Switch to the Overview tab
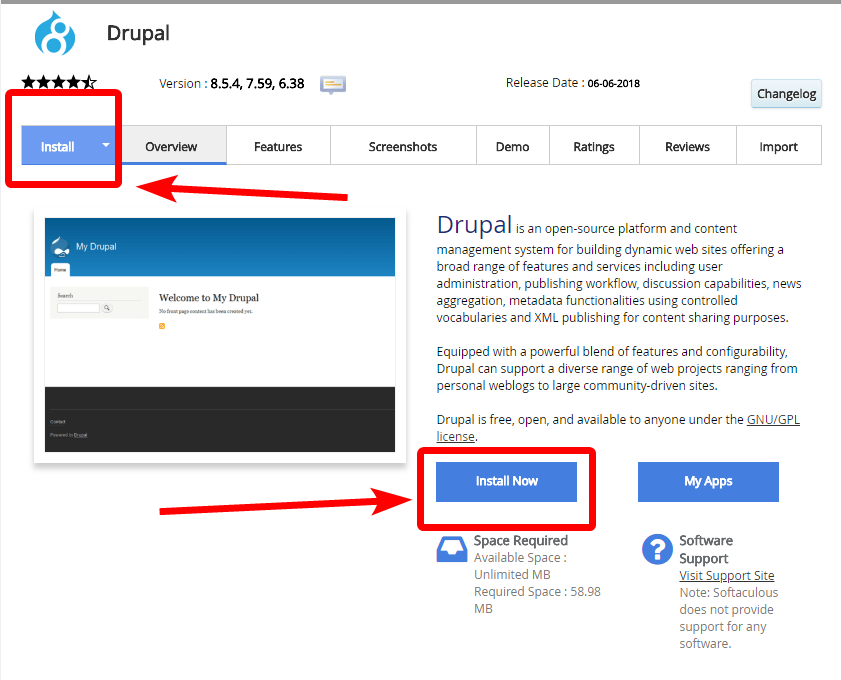 [x=171, y=146]
